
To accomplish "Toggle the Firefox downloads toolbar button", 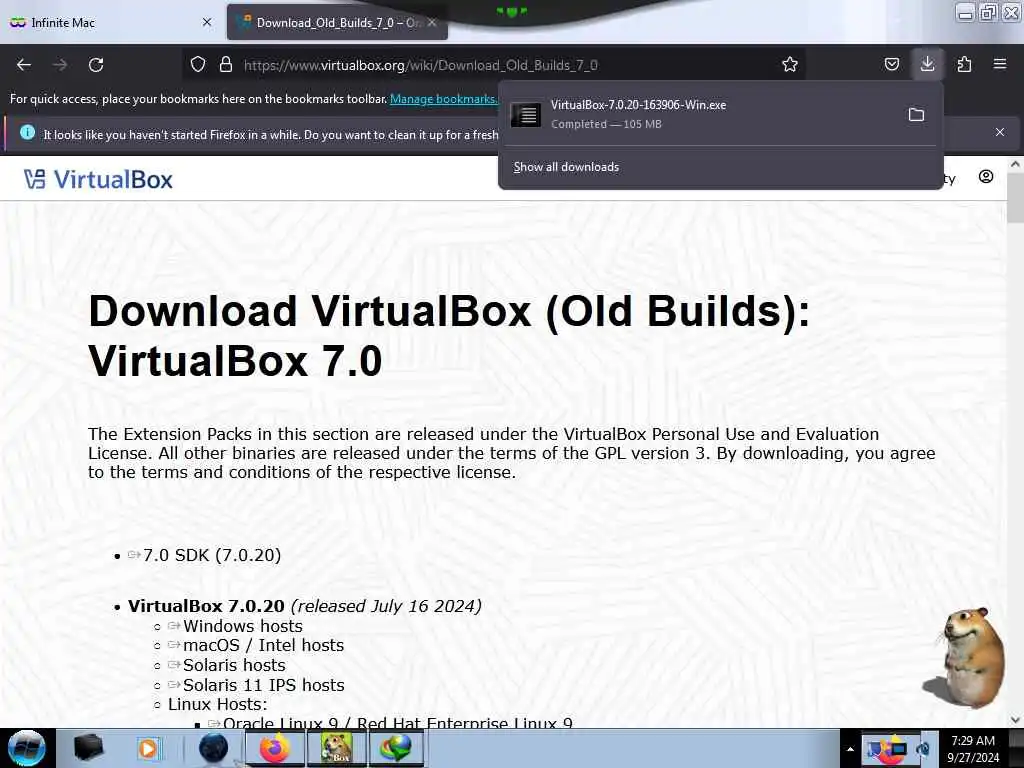I will coord(927,64).
